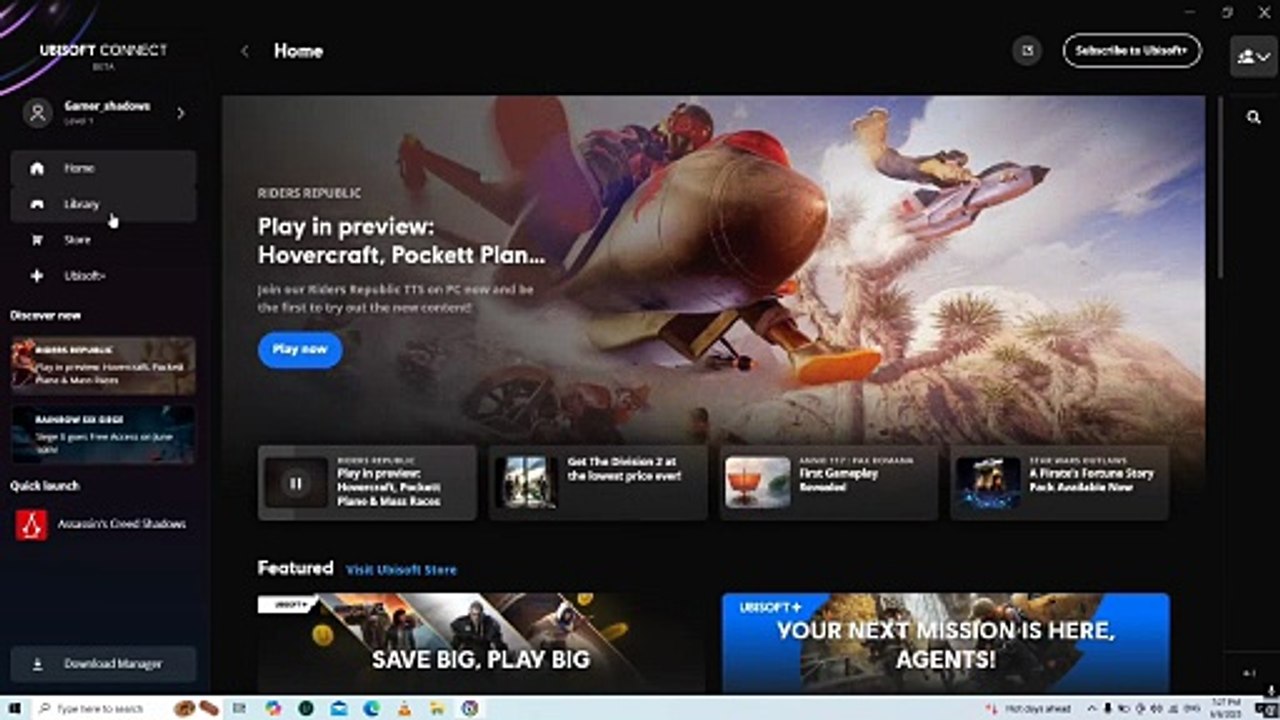Open the Hot days ahead weather widget
The width and height of the screenshot is (1280, 720).
point(1028,708)
